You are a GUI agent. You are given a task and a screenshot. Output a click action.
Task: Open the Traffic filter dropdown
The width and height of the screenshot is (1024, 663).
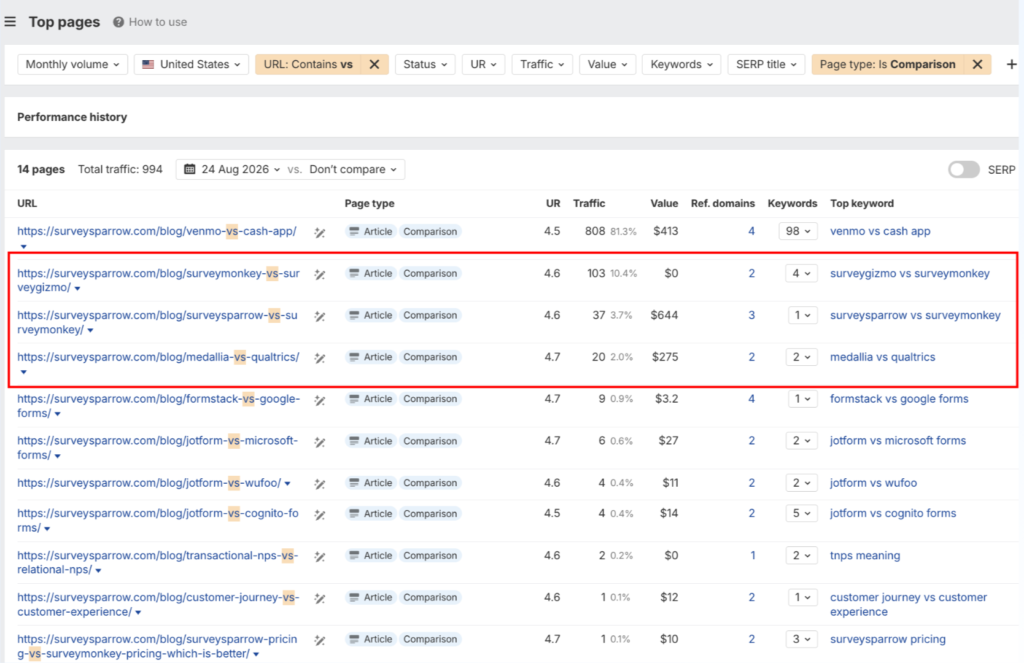tap(541, 64)
